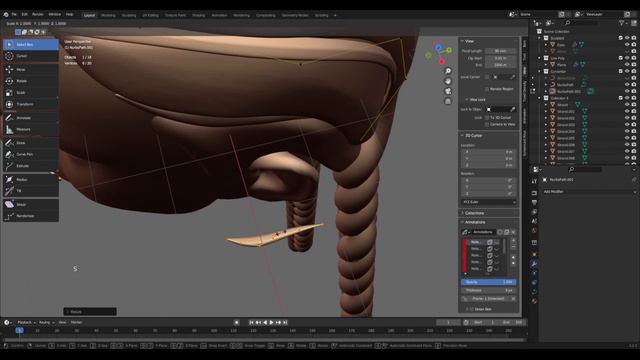Open the Render properties tab icon
Viewport: 640px width, 360px height.
pos(534,193)
